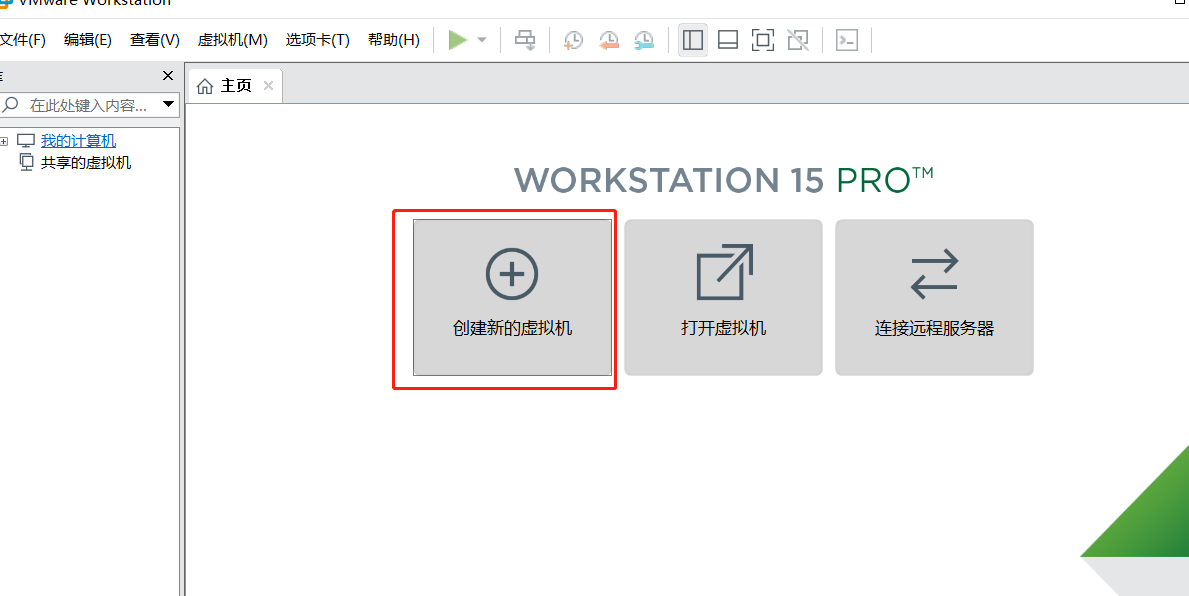
Task: Close the 主页 tab
Action: [x=268, y=86]
